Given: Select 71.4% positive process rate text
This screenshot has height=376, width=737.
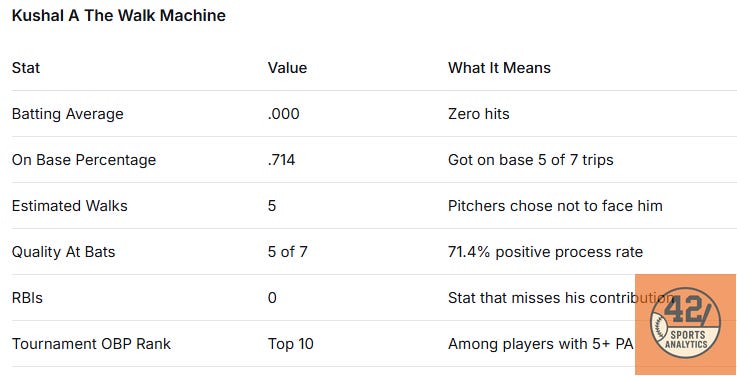Looking at the screenshot, I should click(545, 252).
